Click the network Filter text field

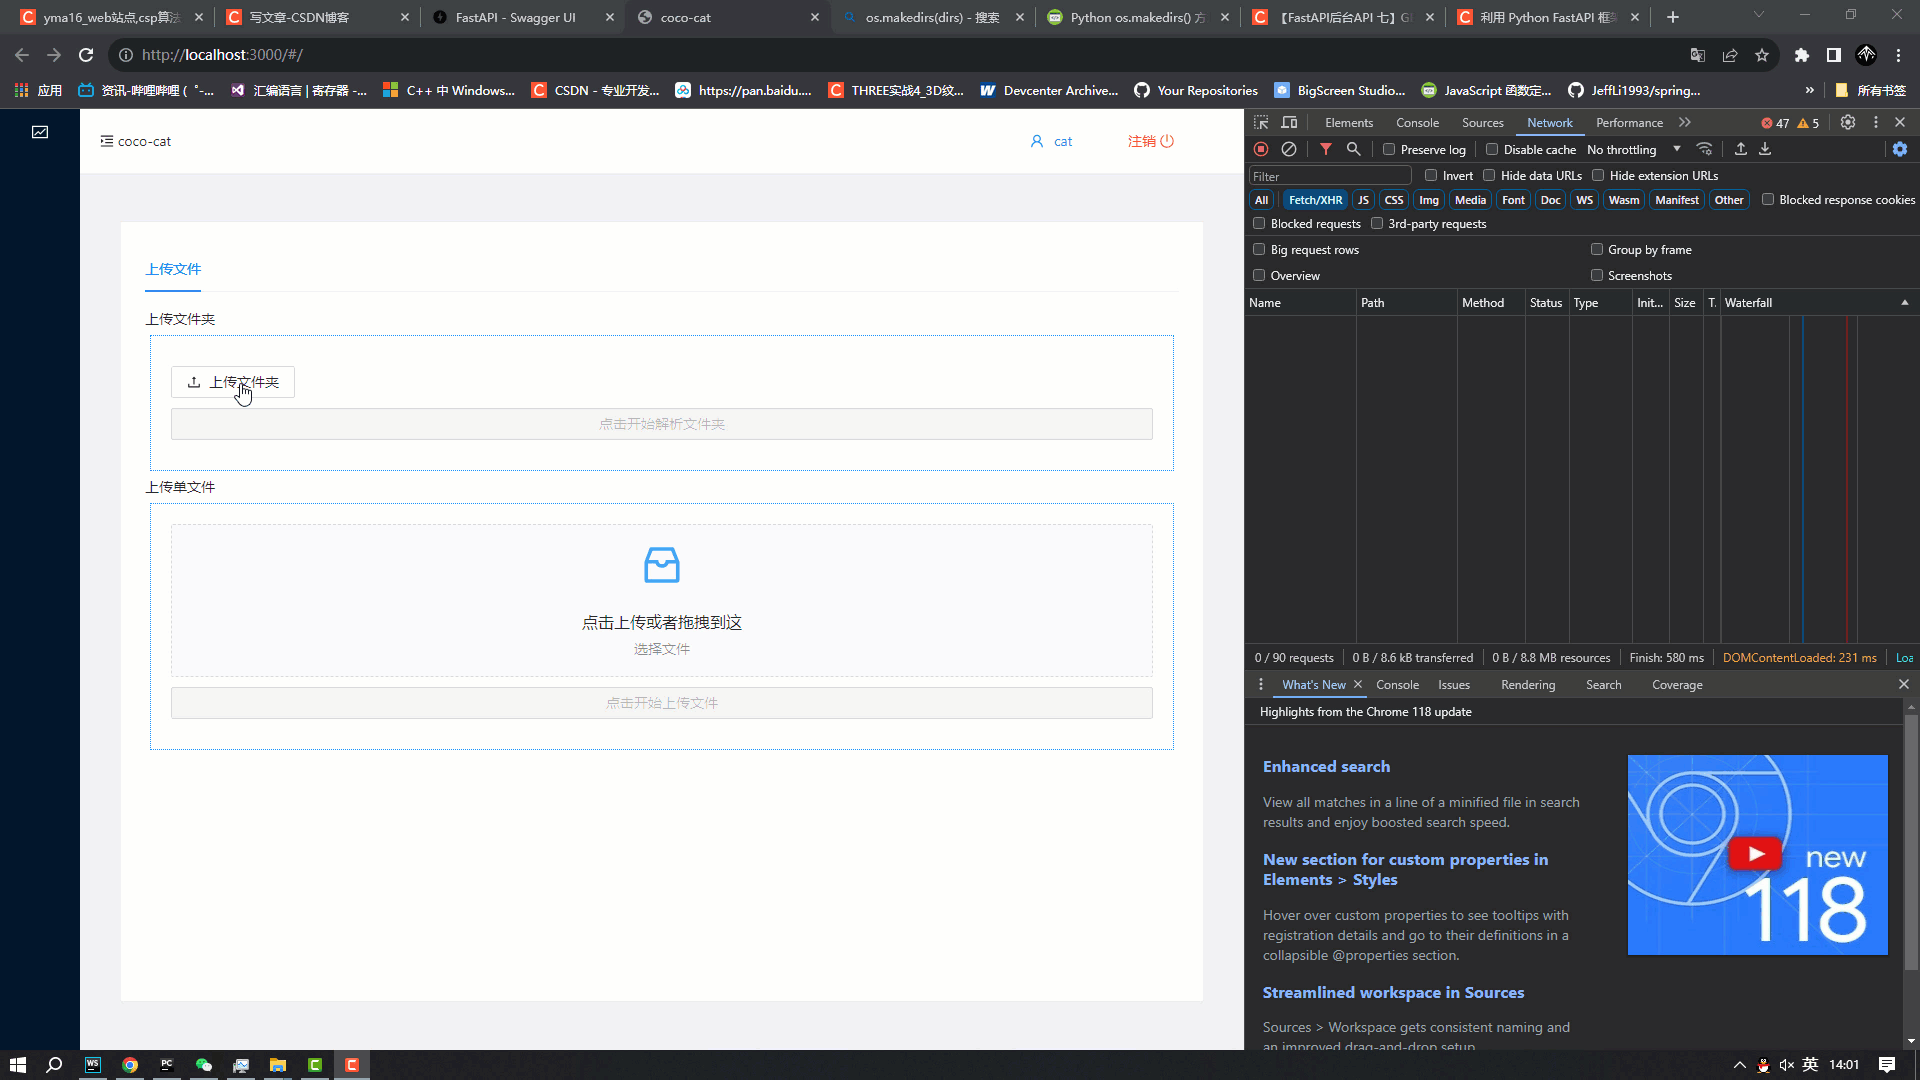click(1330, 176)
